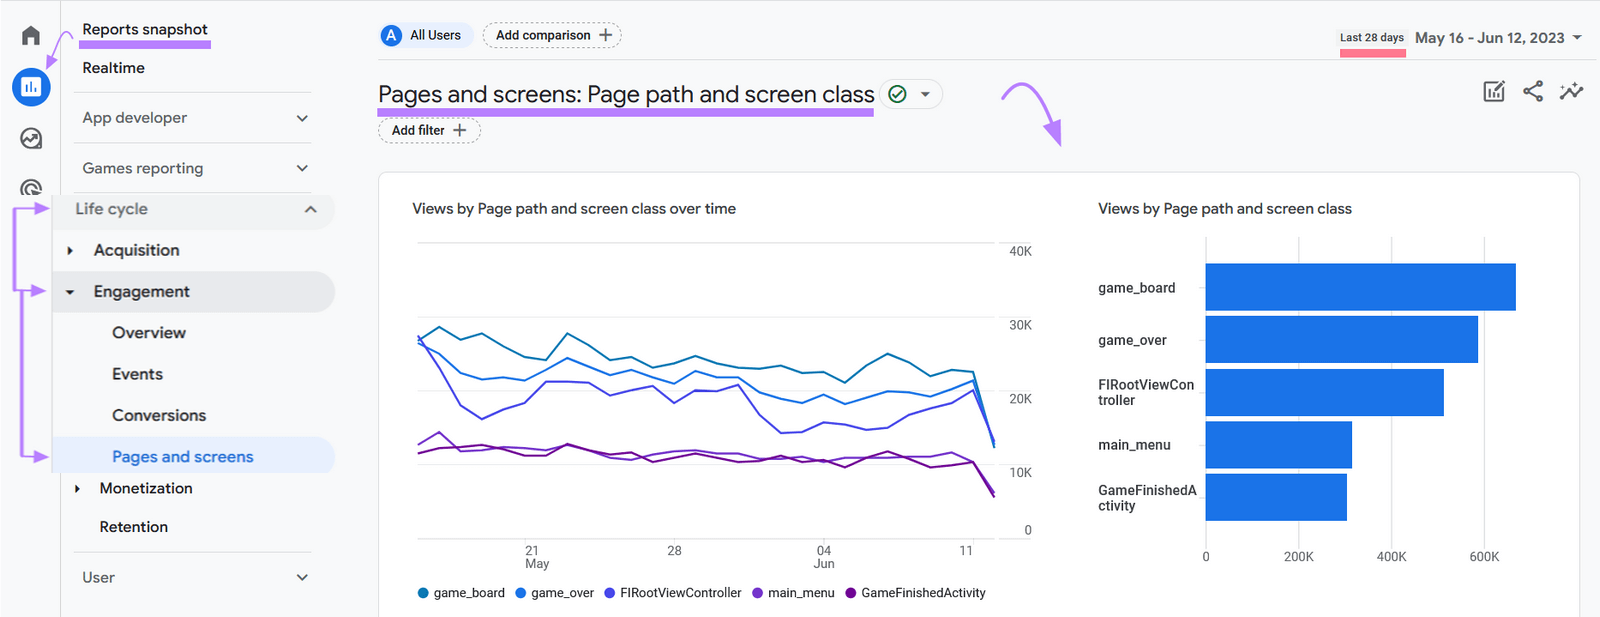Open Pages and screens report
Viewport: 1600px width, 617px height.
click(x=182, y=457)
